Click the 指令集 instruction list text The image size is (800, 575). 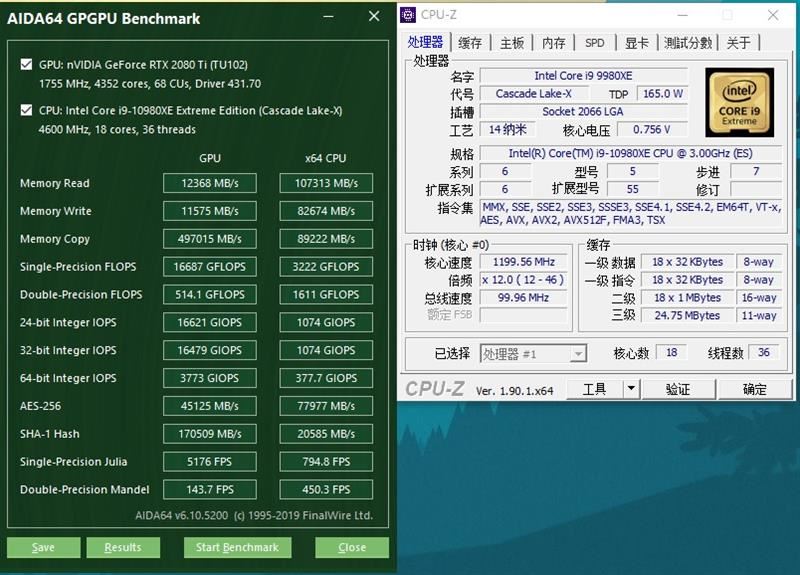coord(631,214)
